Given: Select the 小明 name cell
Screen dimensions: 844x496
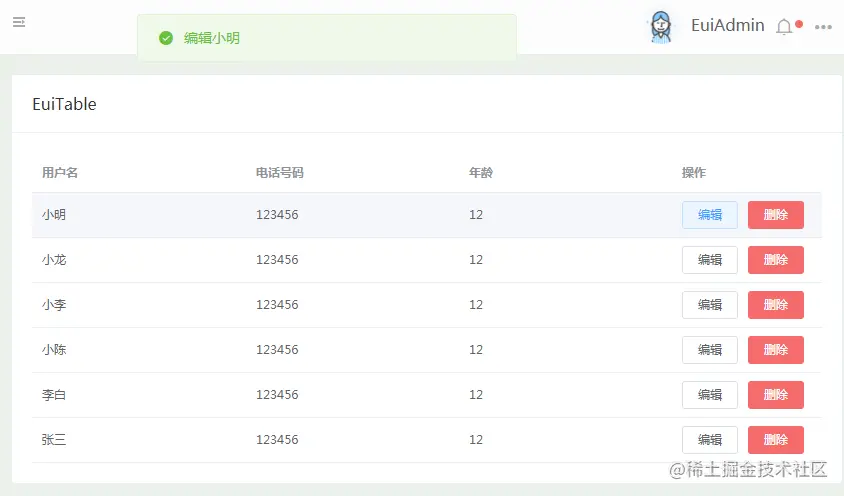Looking at the screenshot, I should click(x=54, y=215).
